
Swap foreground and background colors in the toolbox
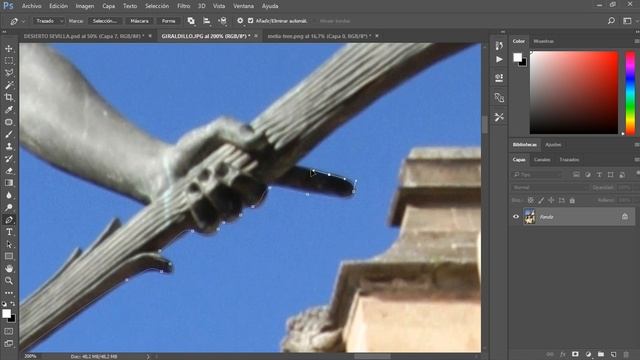point(13,304)
